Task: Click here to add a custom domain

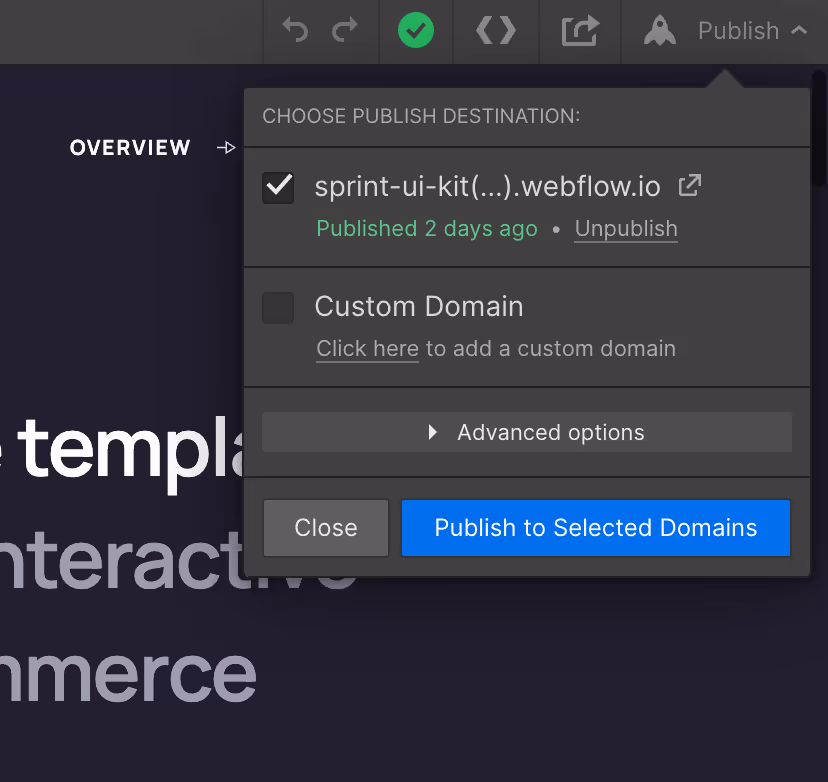Action: tap(366, 348)
